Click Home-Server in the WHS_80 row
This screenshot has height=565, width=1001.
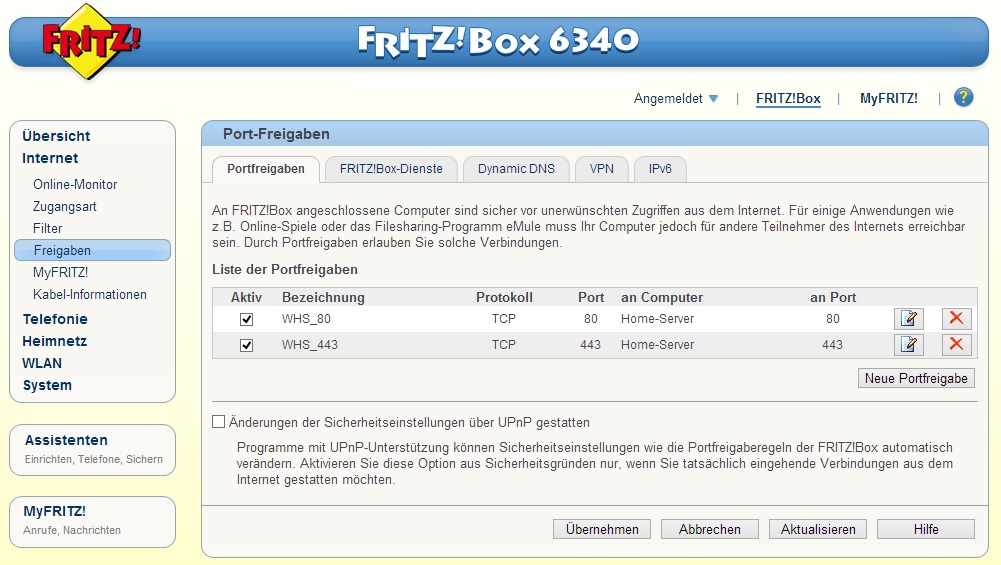[658, 319]
